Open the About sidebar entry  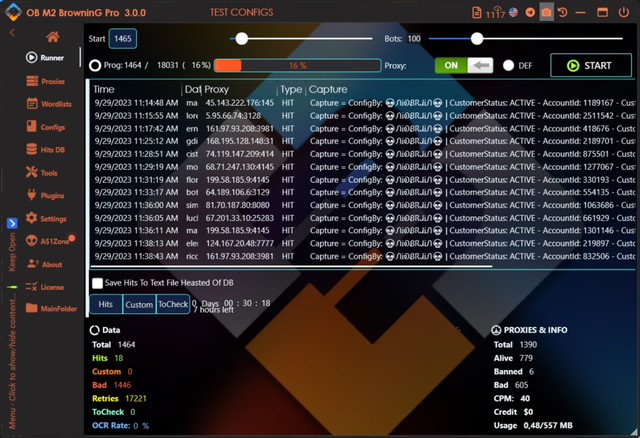click(x=44, y=264)
